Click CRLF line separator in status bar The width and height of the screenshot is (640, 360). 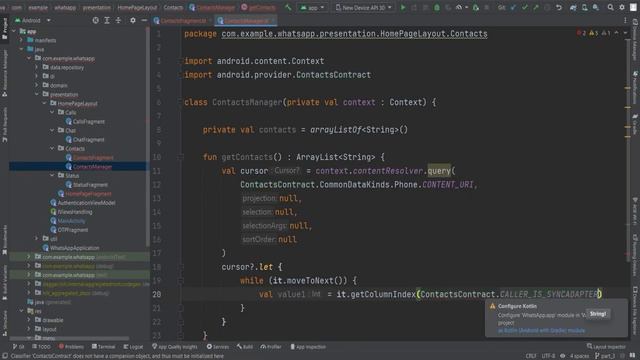click(x=531, y=356)
